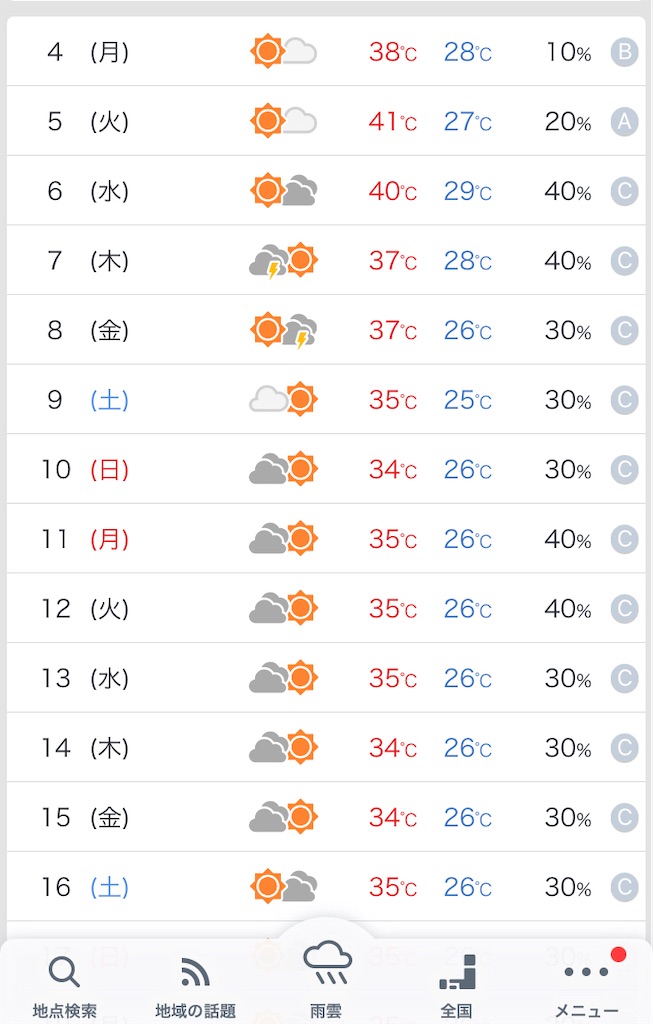Viewport: 653px width, 1024px height.
Task: Tap the reliability badge B on day 4
Action: click(x=624, y=52)
